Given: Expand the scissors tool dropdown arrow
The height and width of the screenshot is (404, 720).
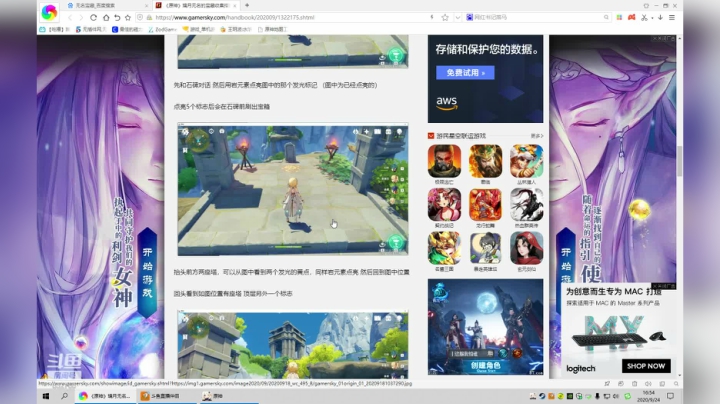Looking at the screenshot, I should [652, 18].
